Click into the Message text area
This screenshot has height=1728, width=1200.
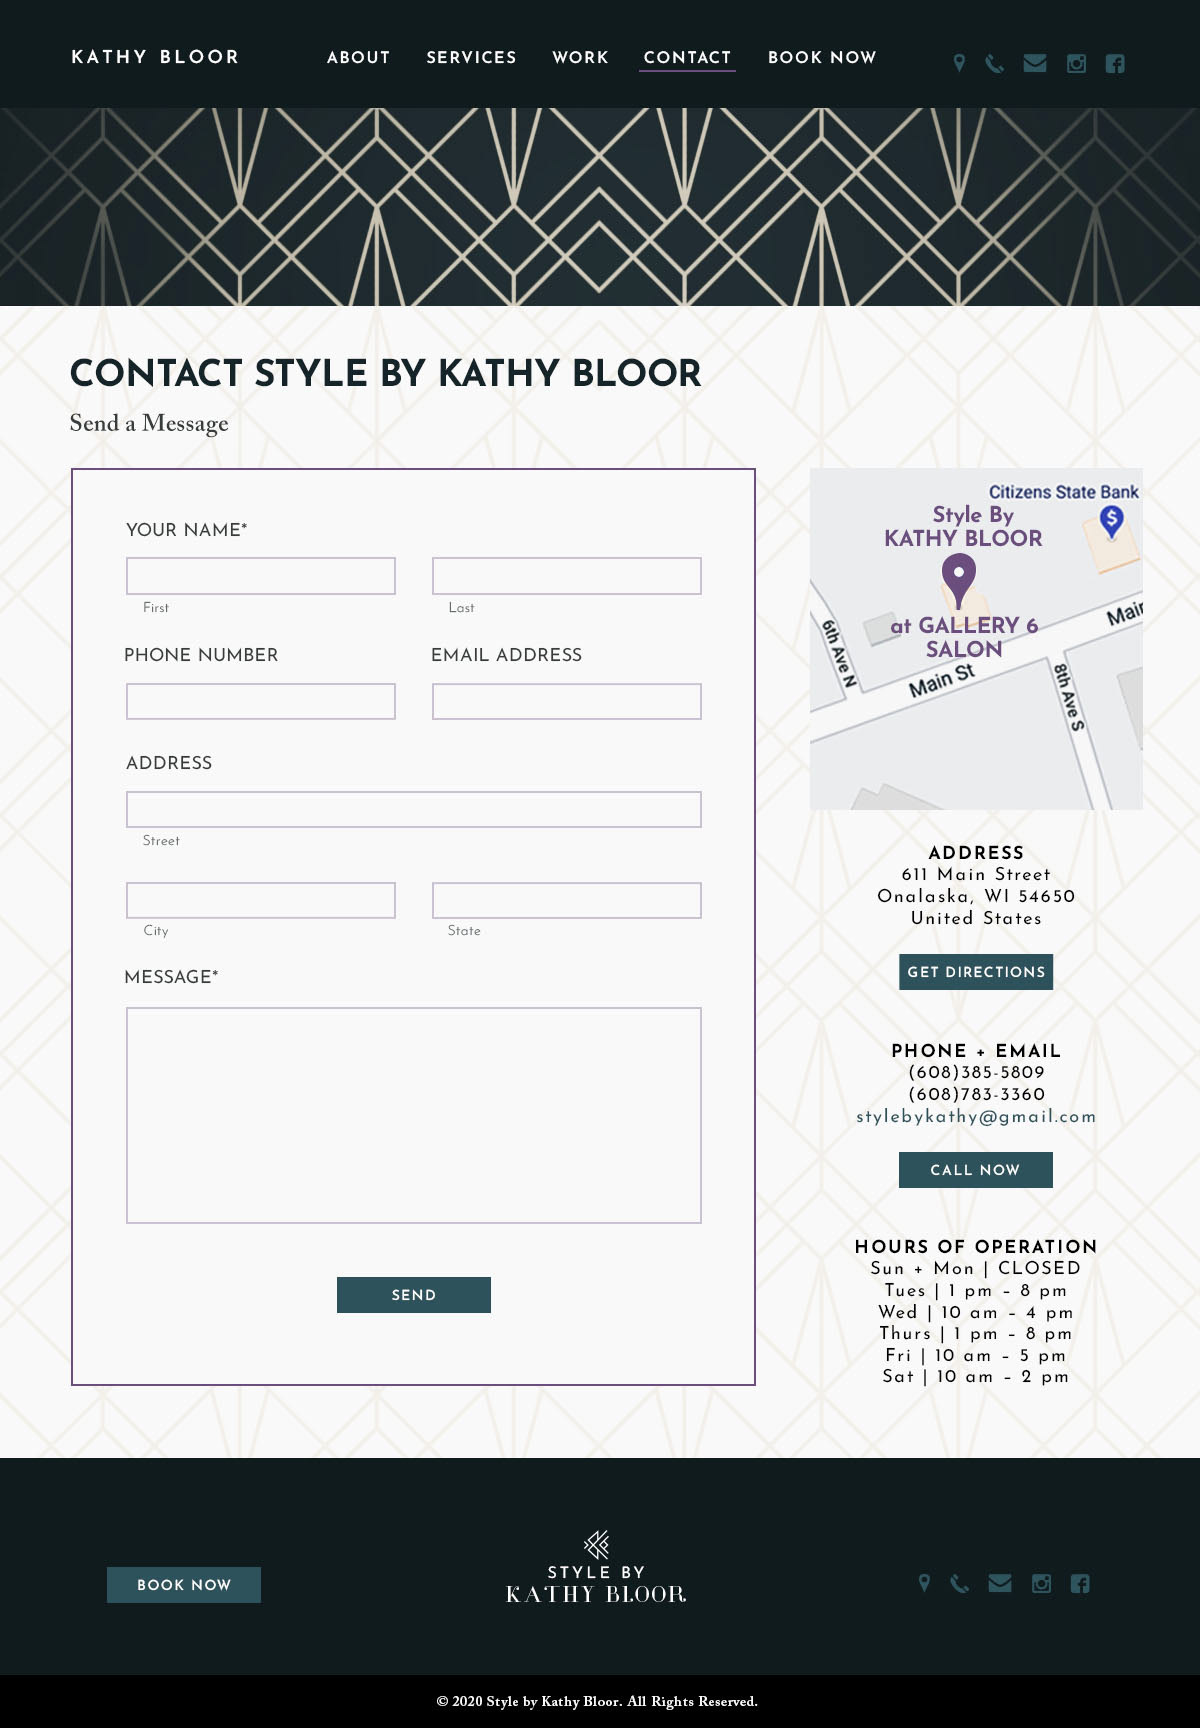(414, 1115)
